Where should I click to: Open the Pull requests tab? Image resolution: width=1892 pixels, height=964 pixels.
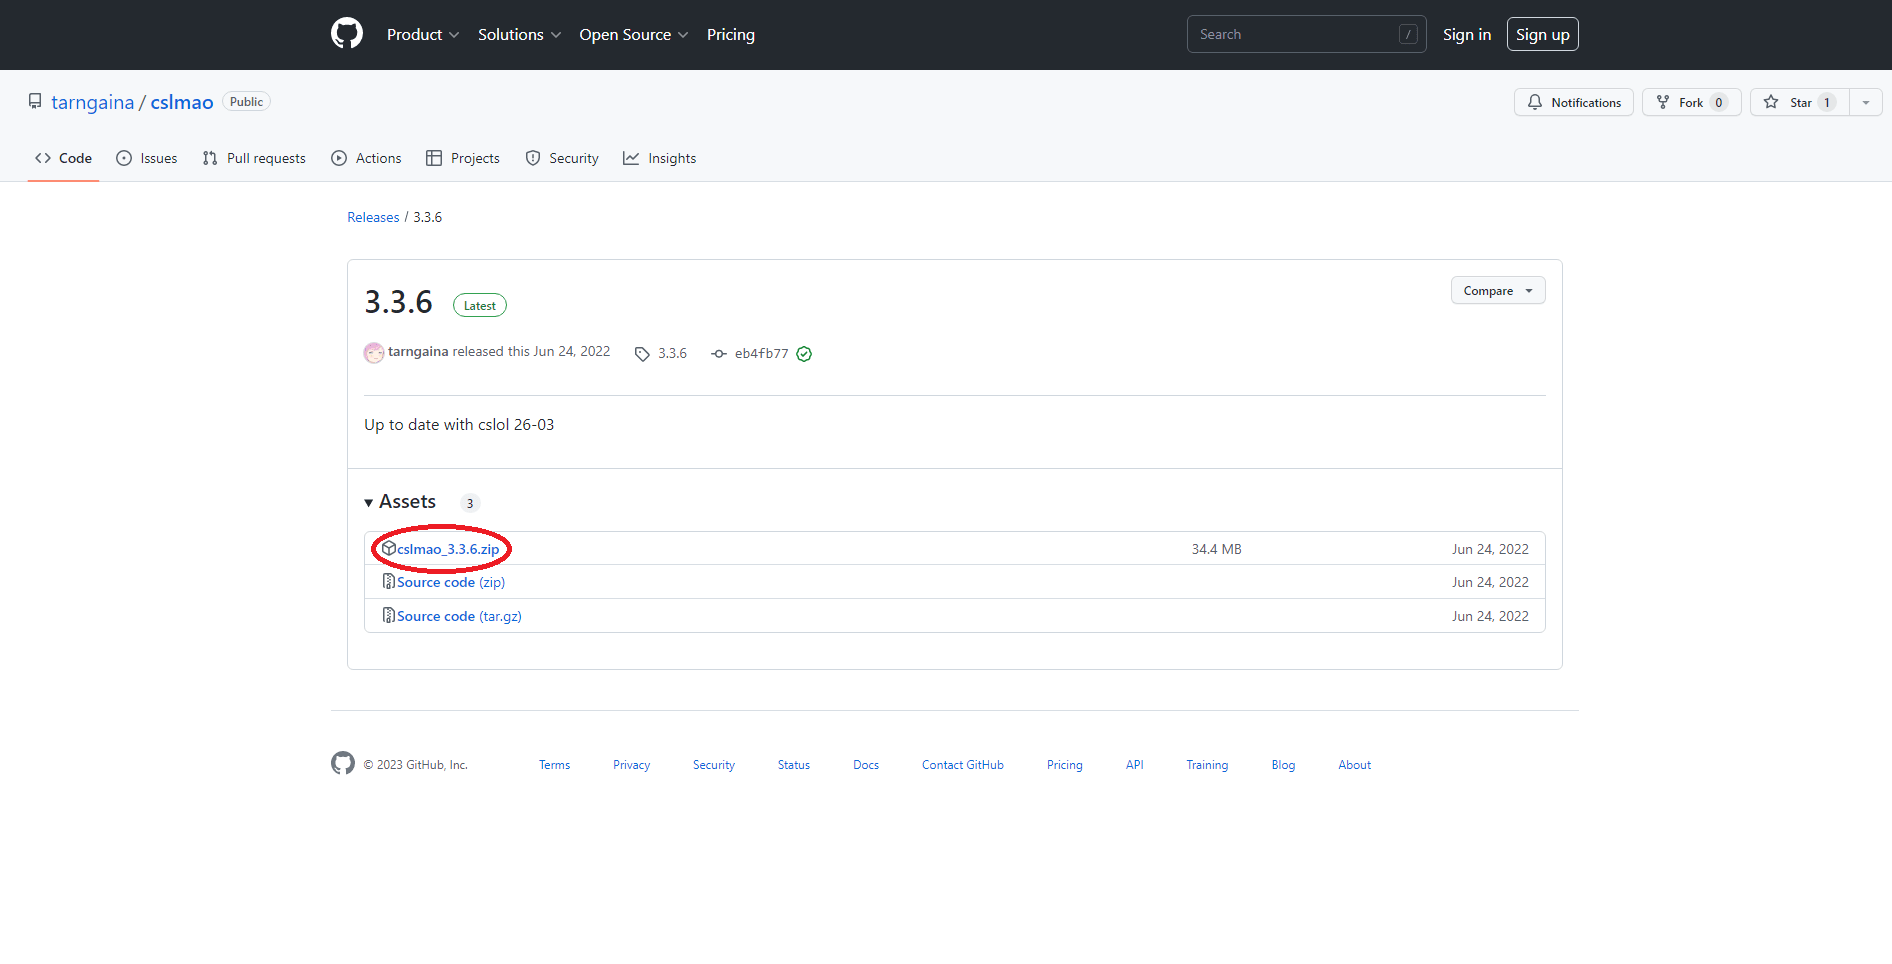[254, 159]
